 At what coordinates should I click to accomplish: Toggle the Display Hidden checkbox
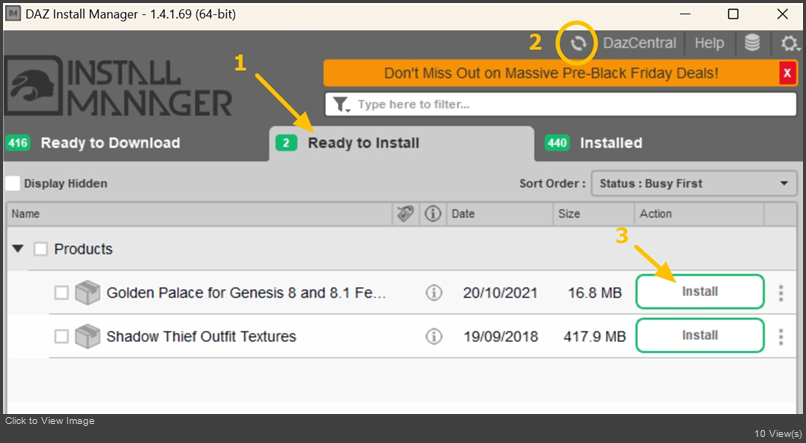pyautogui.click(x=12, y=183)
